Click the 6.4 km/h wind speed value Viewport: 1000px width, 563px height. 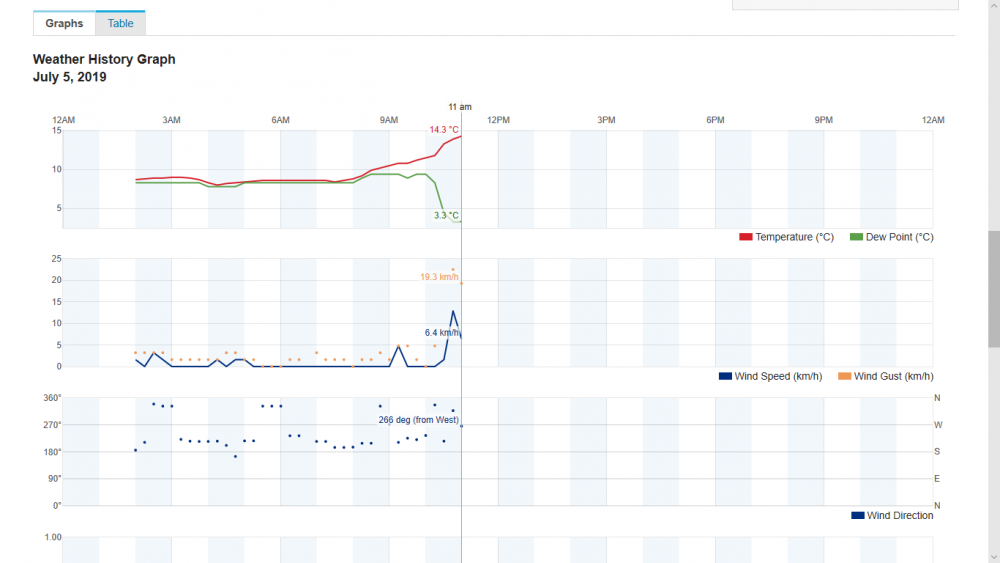click(442, 333)
